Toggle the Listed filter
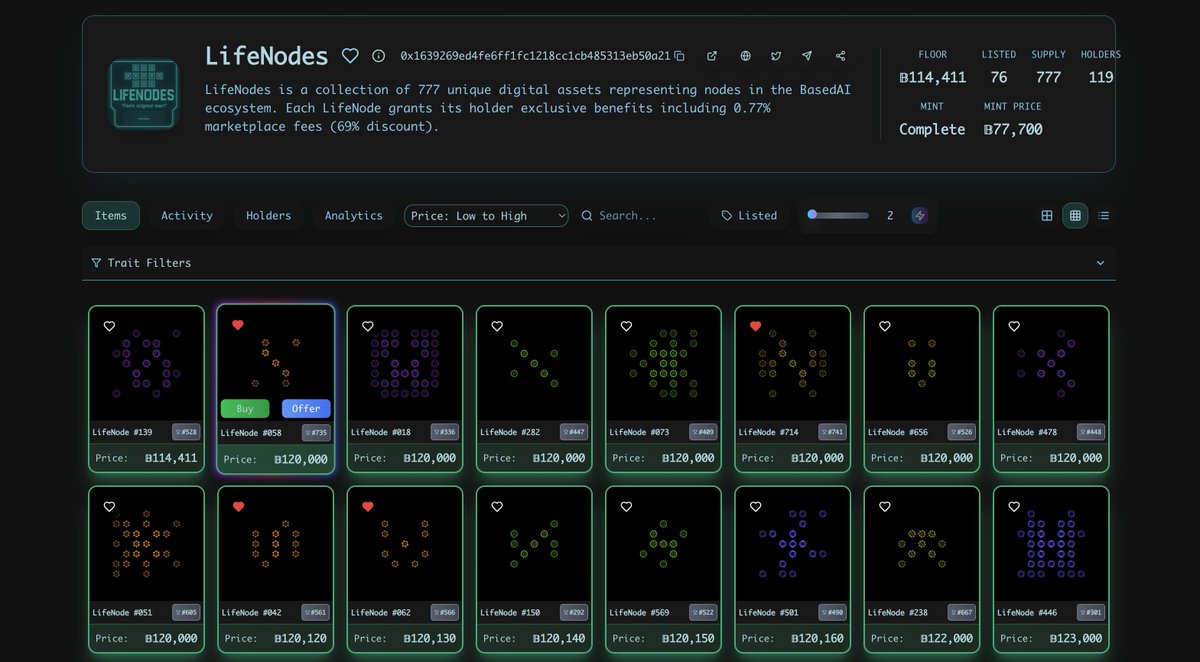The width and height of the screenshot is (1200, 662). (x=750, y=215)
